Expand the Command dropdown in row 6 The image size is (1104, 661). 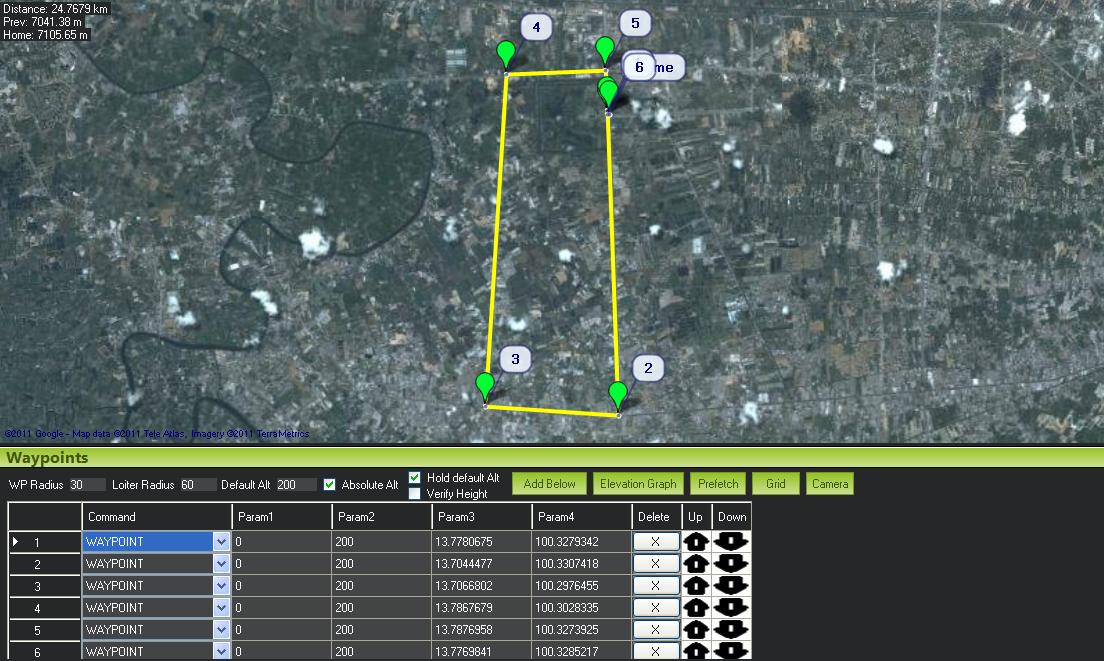(x=221, y=651)
